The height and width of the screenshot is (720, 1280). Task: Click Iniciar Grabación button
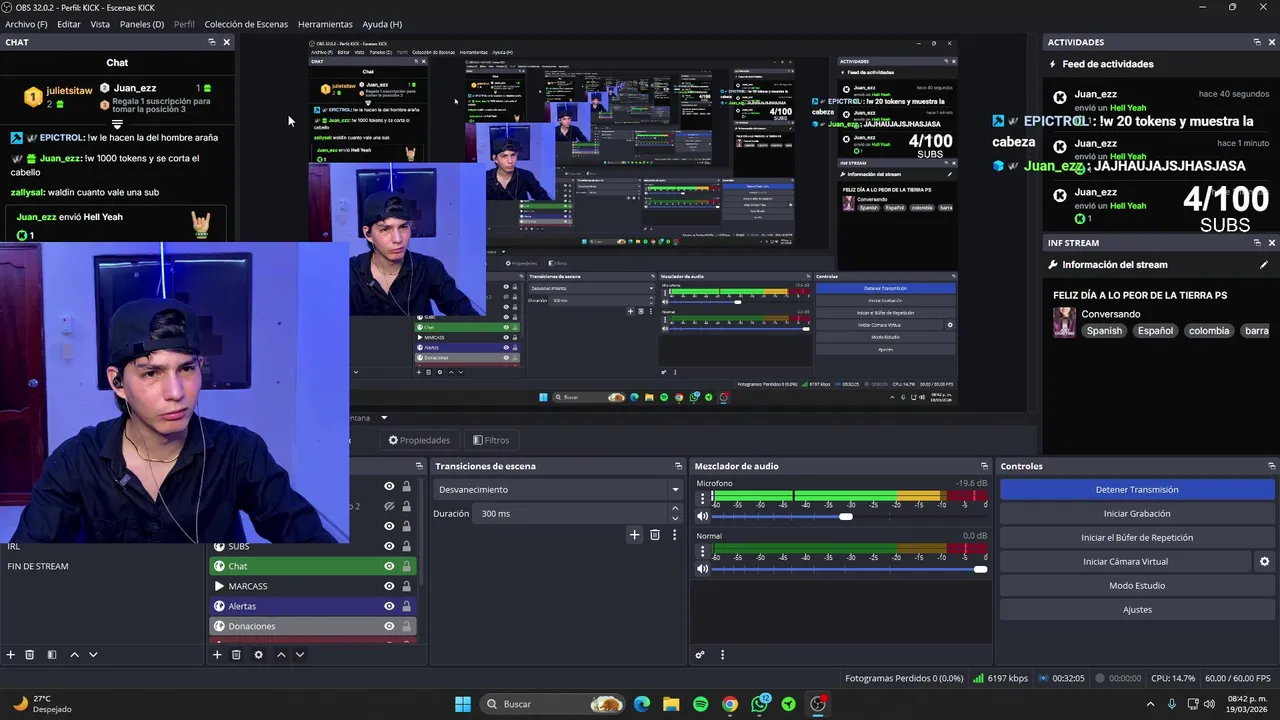coord(1137,514)
